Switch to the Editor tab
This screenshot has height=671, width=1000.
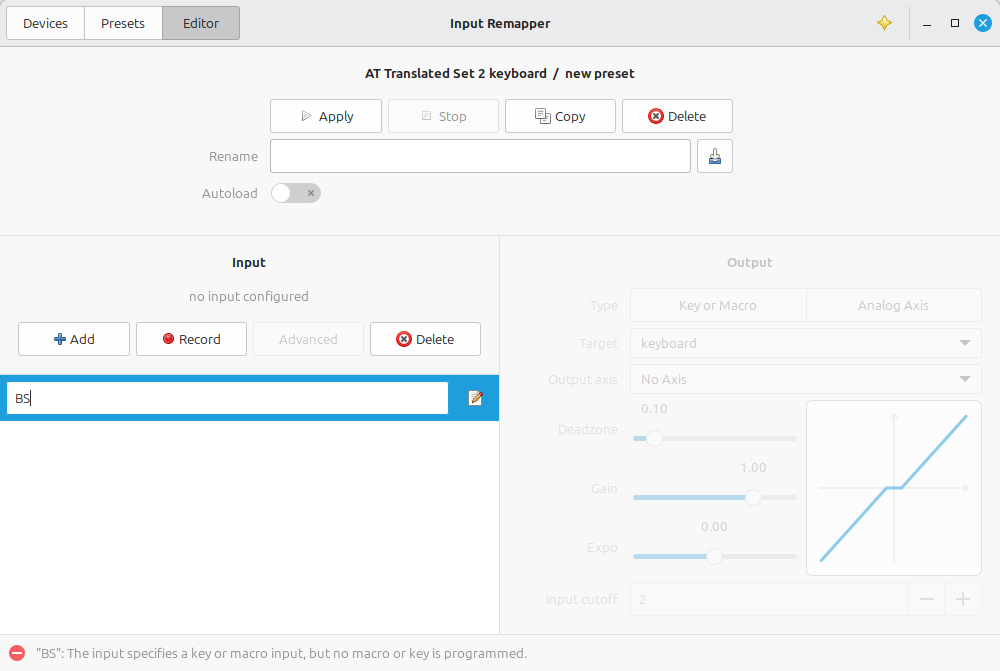(x=201, y=24)
